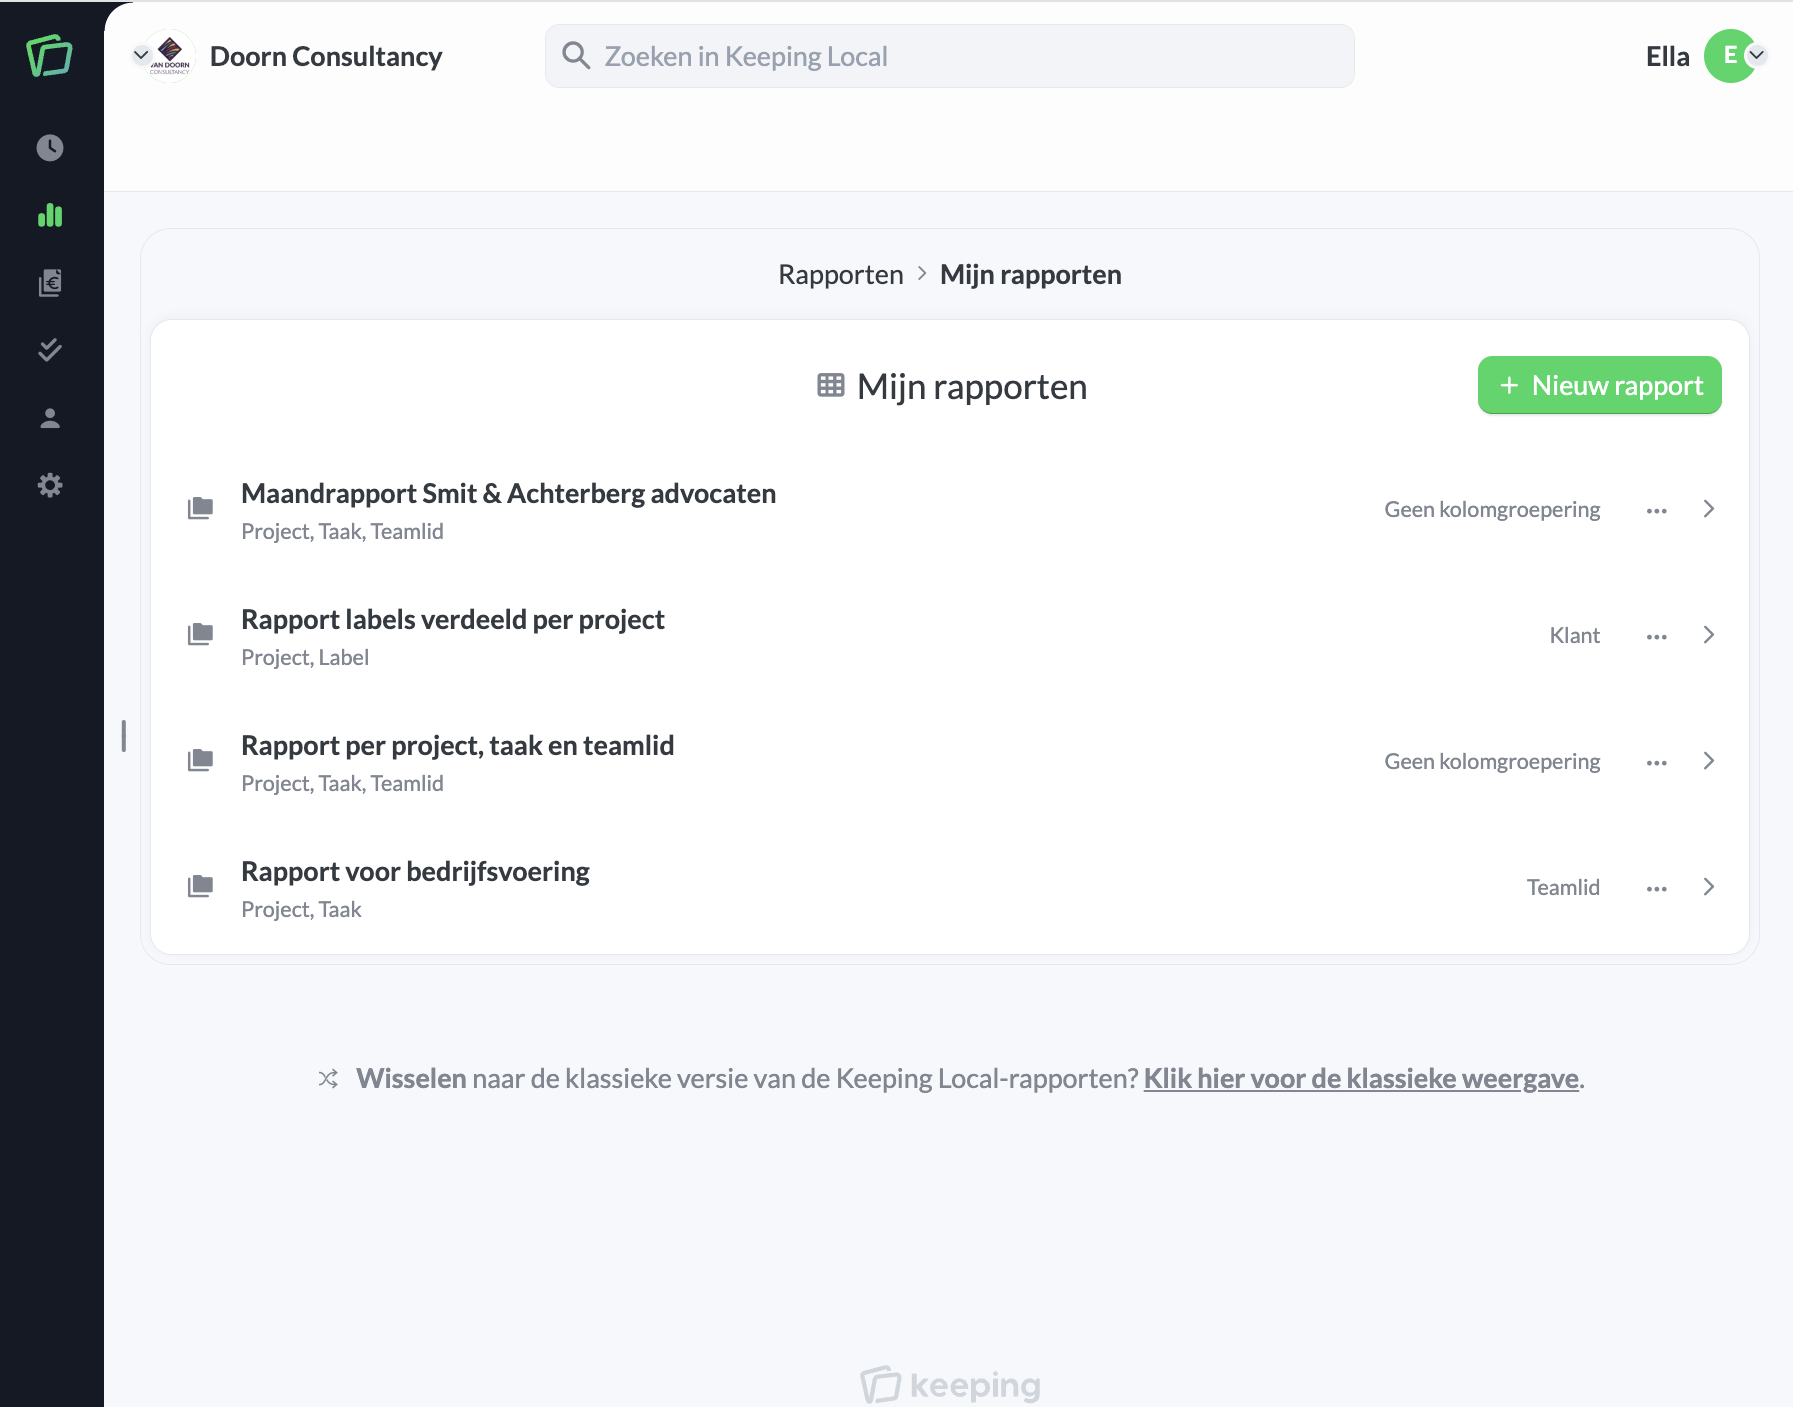The width and height of the screenshot is (1793, 1407).
Task: Open the time tracking clock icon
Action: click(50, 148)
